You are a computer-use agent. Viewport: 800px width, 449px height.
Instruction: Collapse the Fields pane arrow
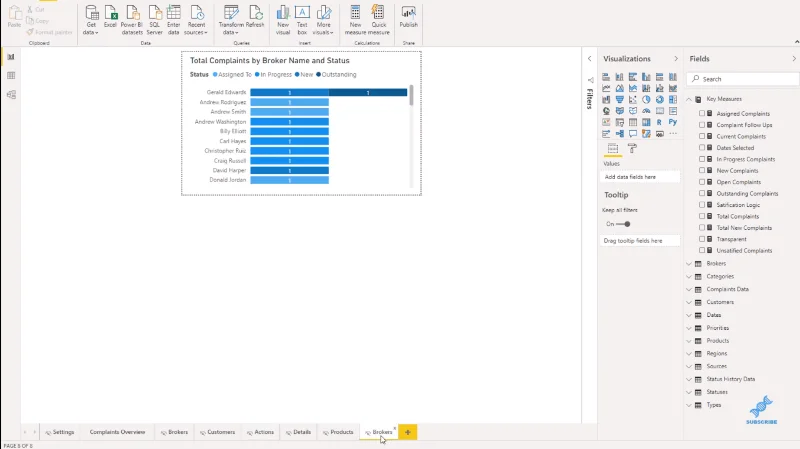(794, 59)
